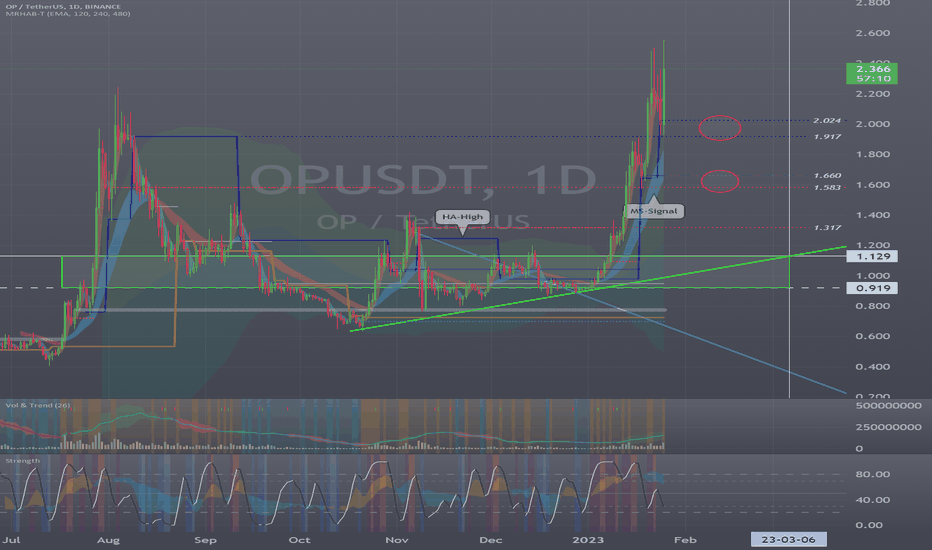Click 1.800 on the price scale
This screenshot has width=932, height=550.
873,155
